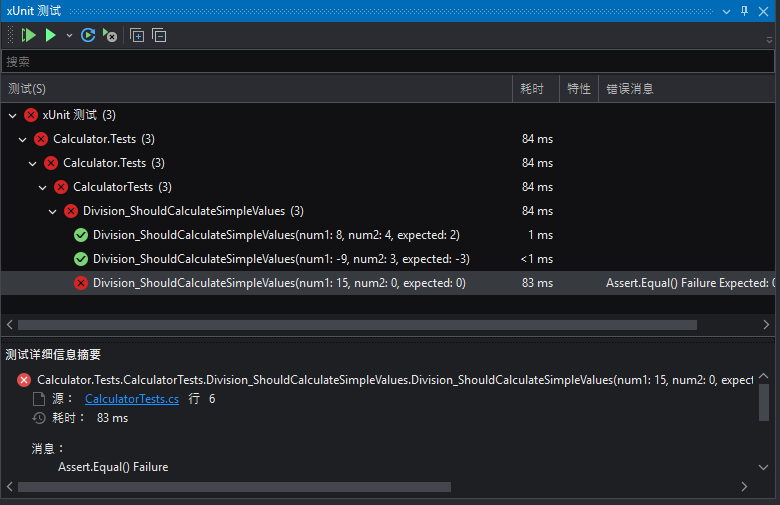
Task: Select passed test num1: -9, num2: 3
Action: click(388, 259)
